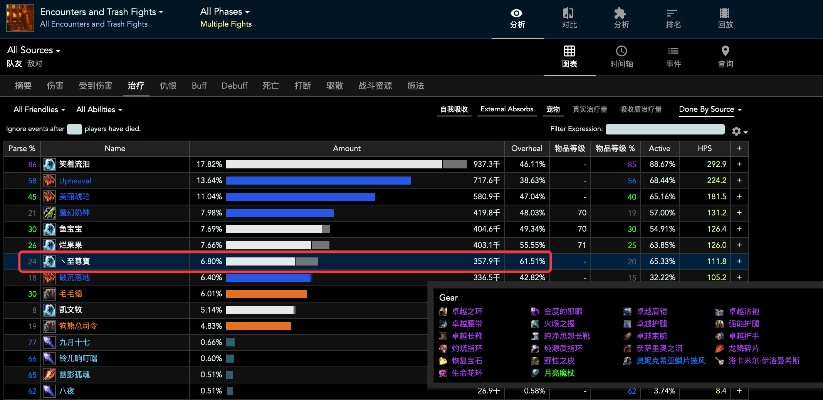Open the All Friendlies dropdown
This screenshot has height=400, width=823.
click(x=40, y=109)
